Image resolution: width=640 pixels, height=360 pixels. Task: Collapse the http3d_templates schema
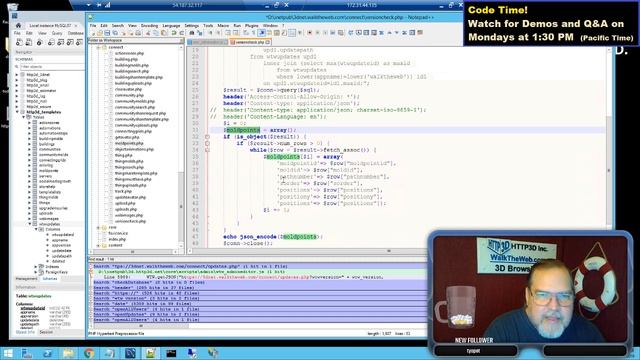[17, 112]
